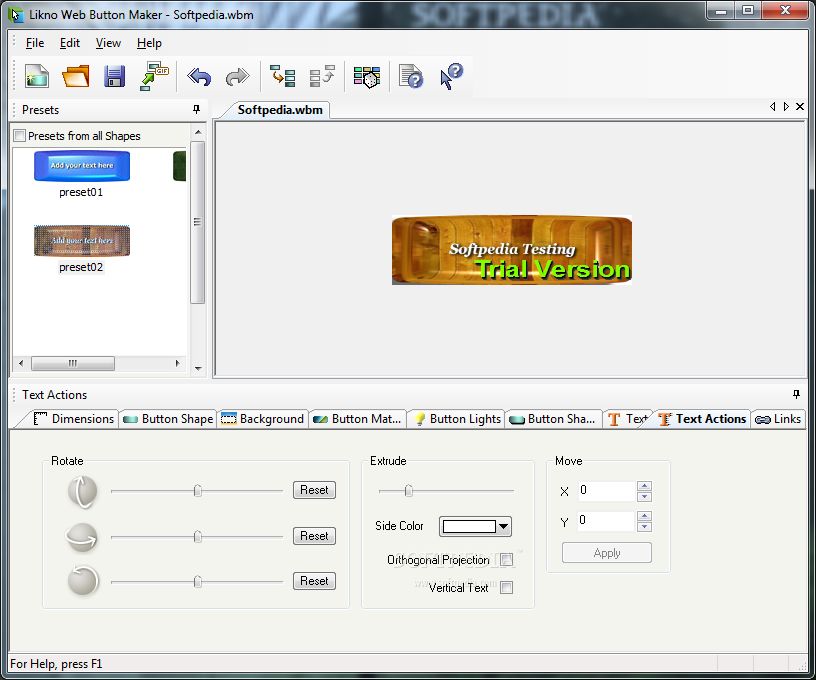Click the apply preset tree icon

click(x=283, y=76)
